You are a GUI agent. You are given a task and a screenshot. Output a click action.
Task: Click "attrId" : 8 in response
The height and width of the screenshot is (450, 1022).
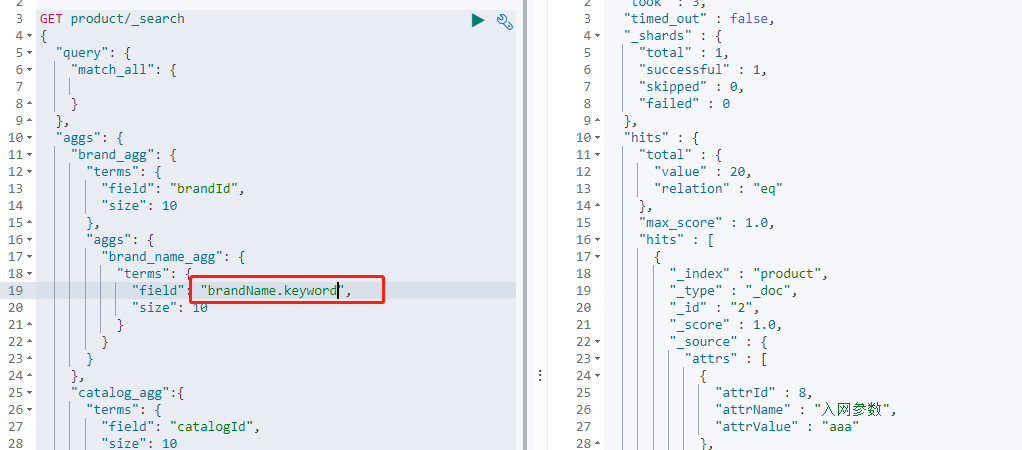(x=764, y=392)
